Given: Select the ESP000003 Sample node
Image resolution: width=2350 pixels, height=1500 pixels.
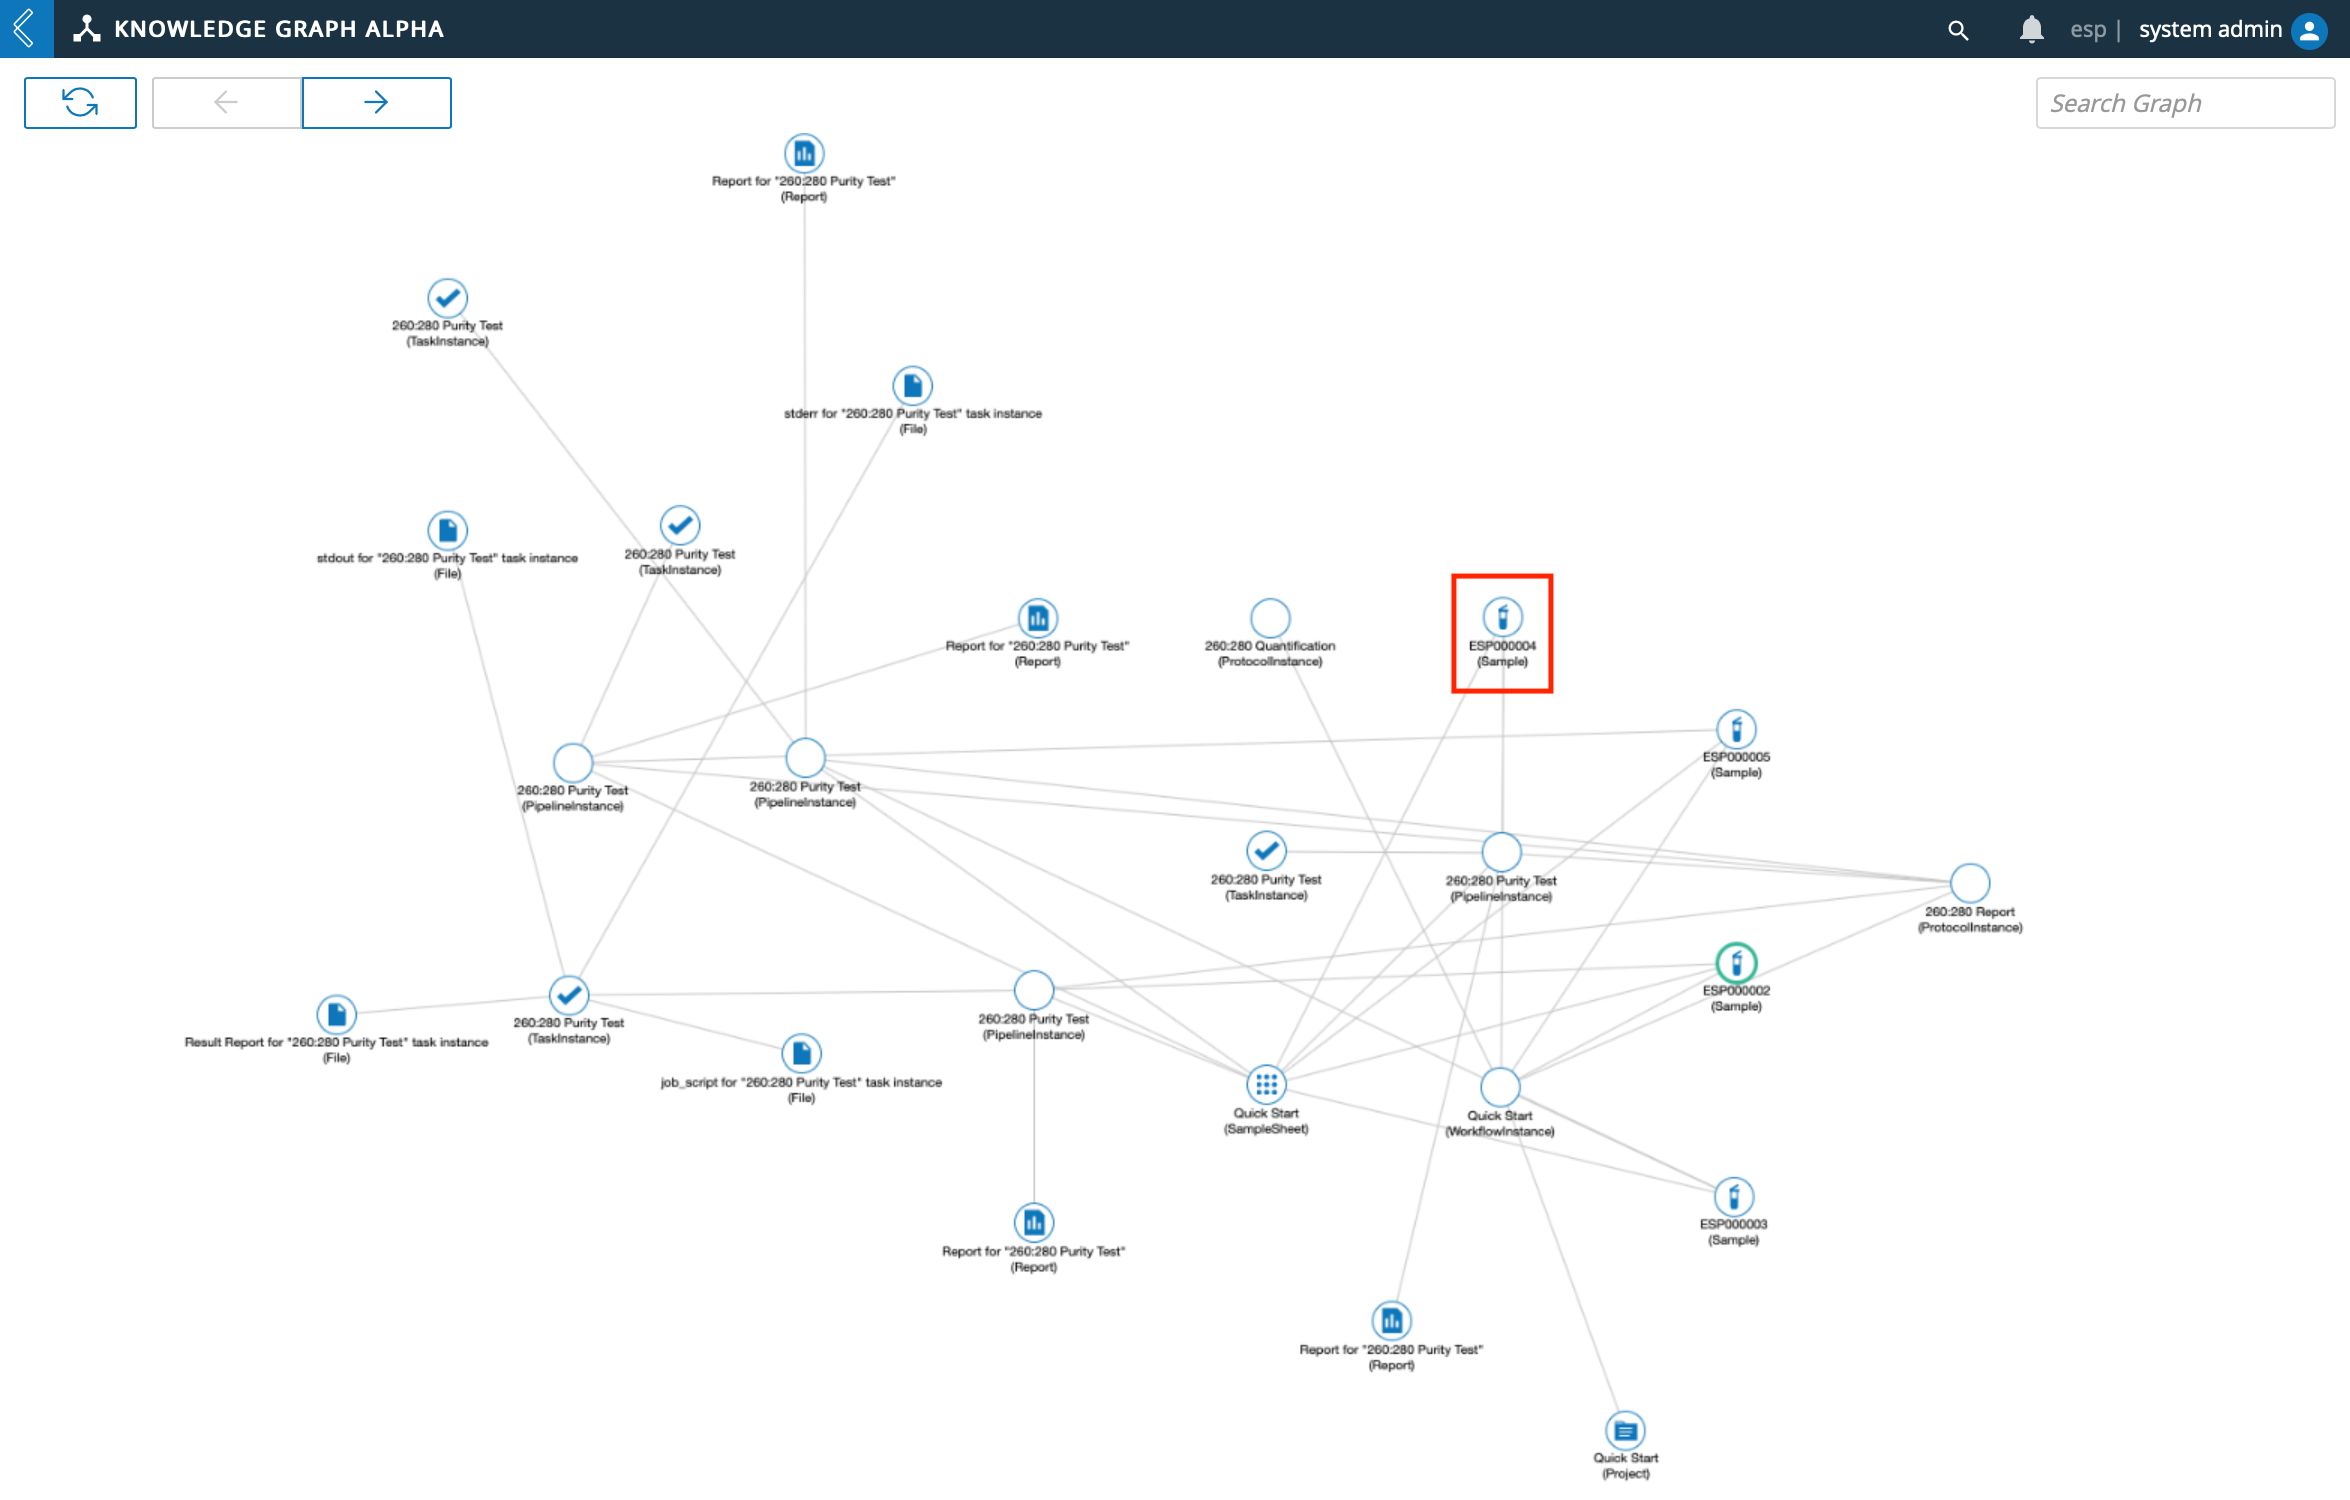Looking at the screenshot, I should click(1733, 1196).
